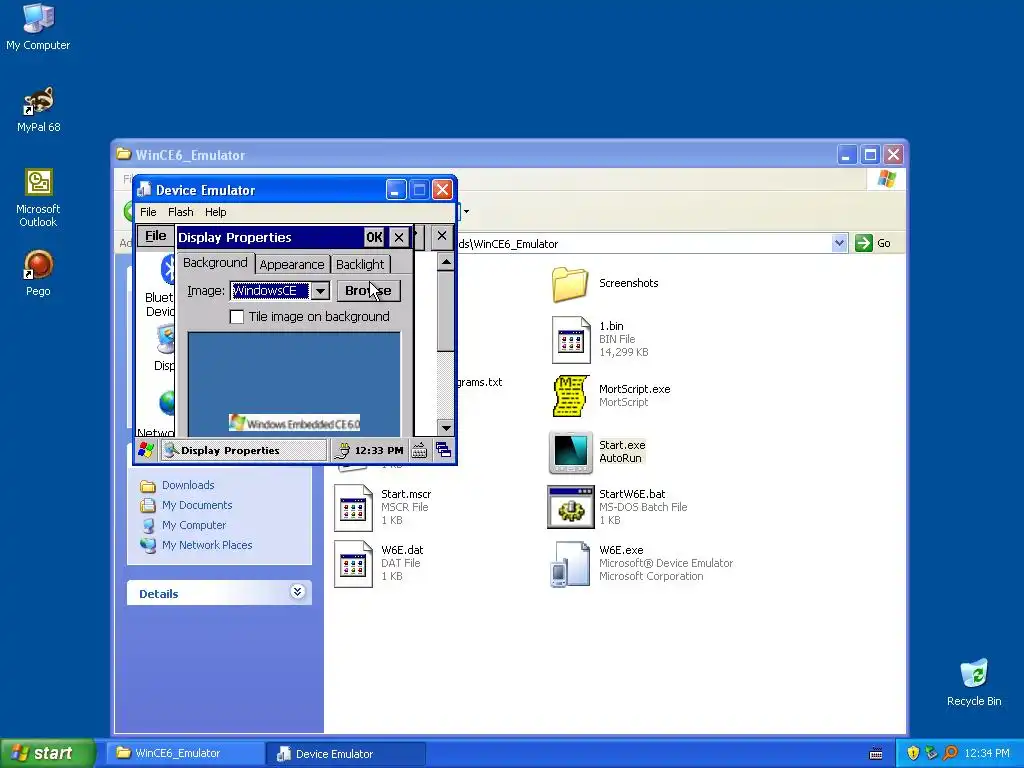Open the Windows CE Start flag button
The width and height of the screenshot is (1024, 768).
146,450
